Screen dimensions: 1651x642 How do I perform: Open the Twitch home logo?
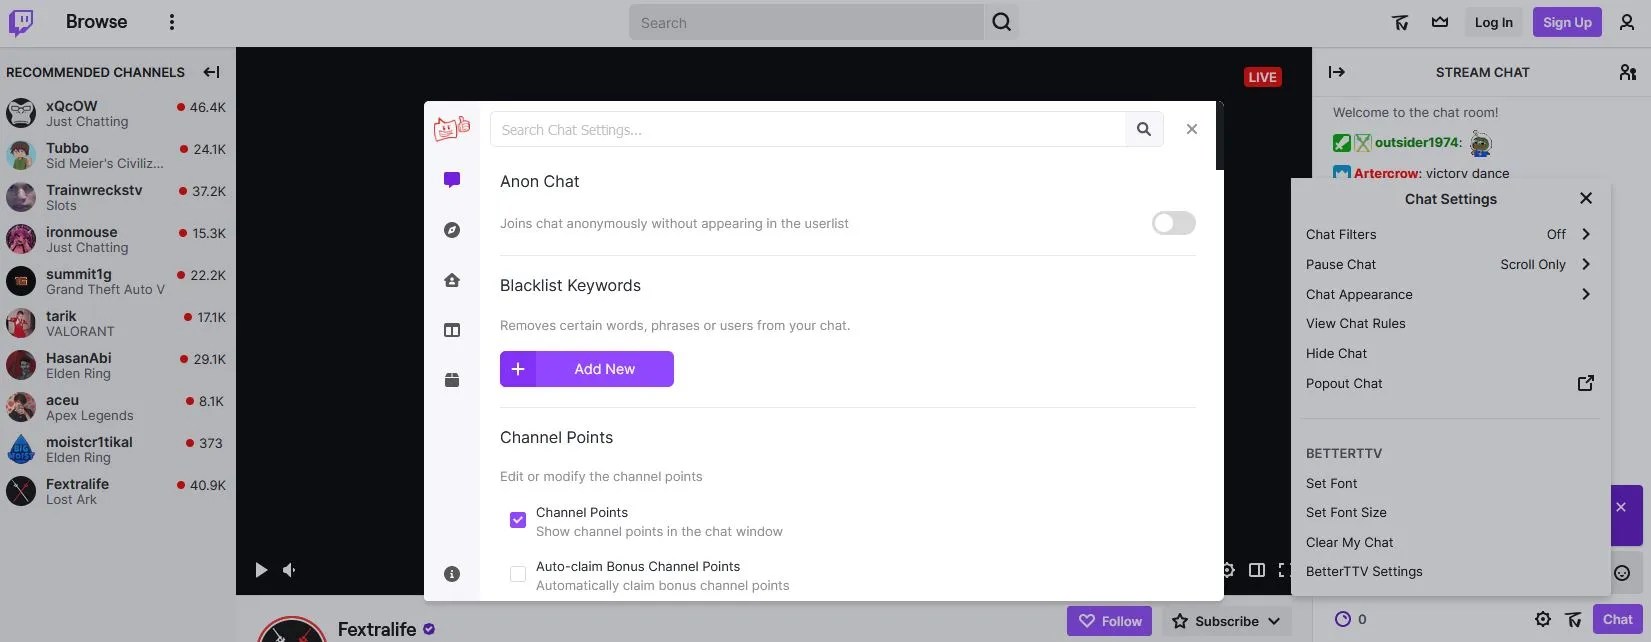[x=21, y=22]
